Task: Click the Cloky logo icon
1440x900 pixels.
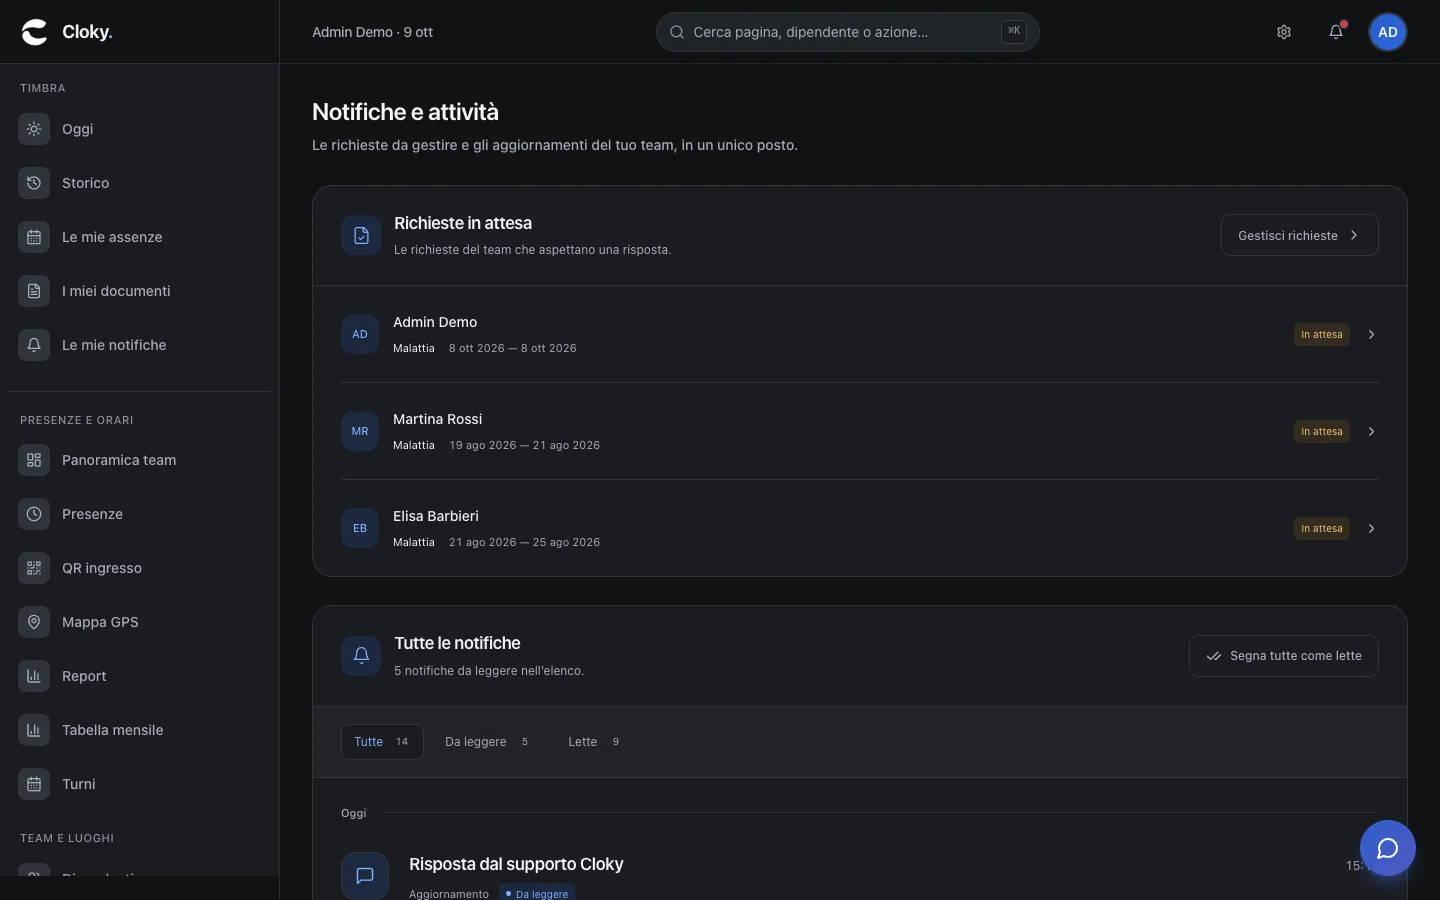Action: coord(35,32)
